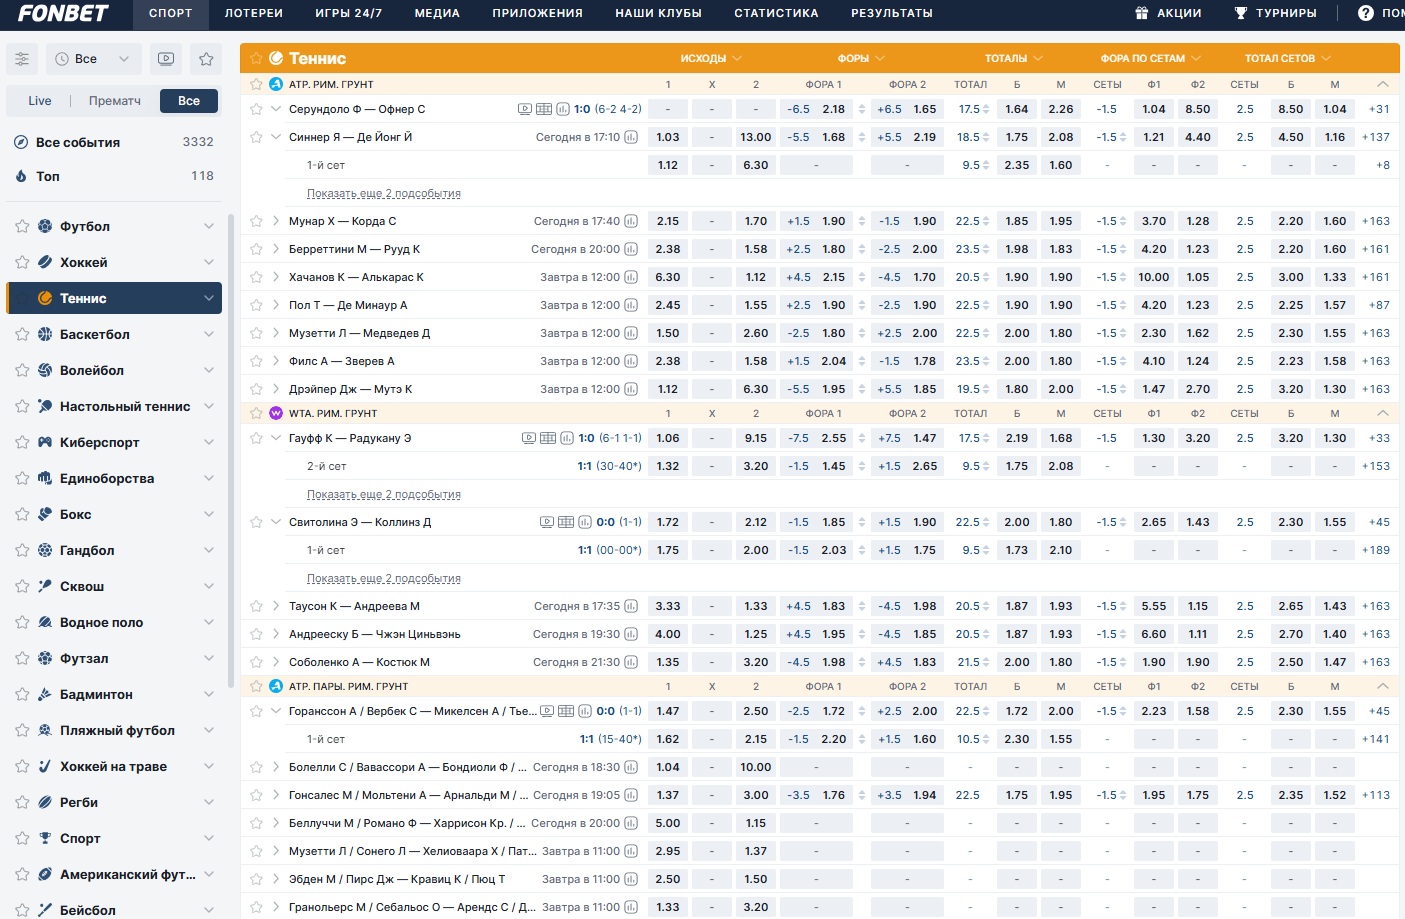Expand the Мунар — Корда match row

point(276,221)
